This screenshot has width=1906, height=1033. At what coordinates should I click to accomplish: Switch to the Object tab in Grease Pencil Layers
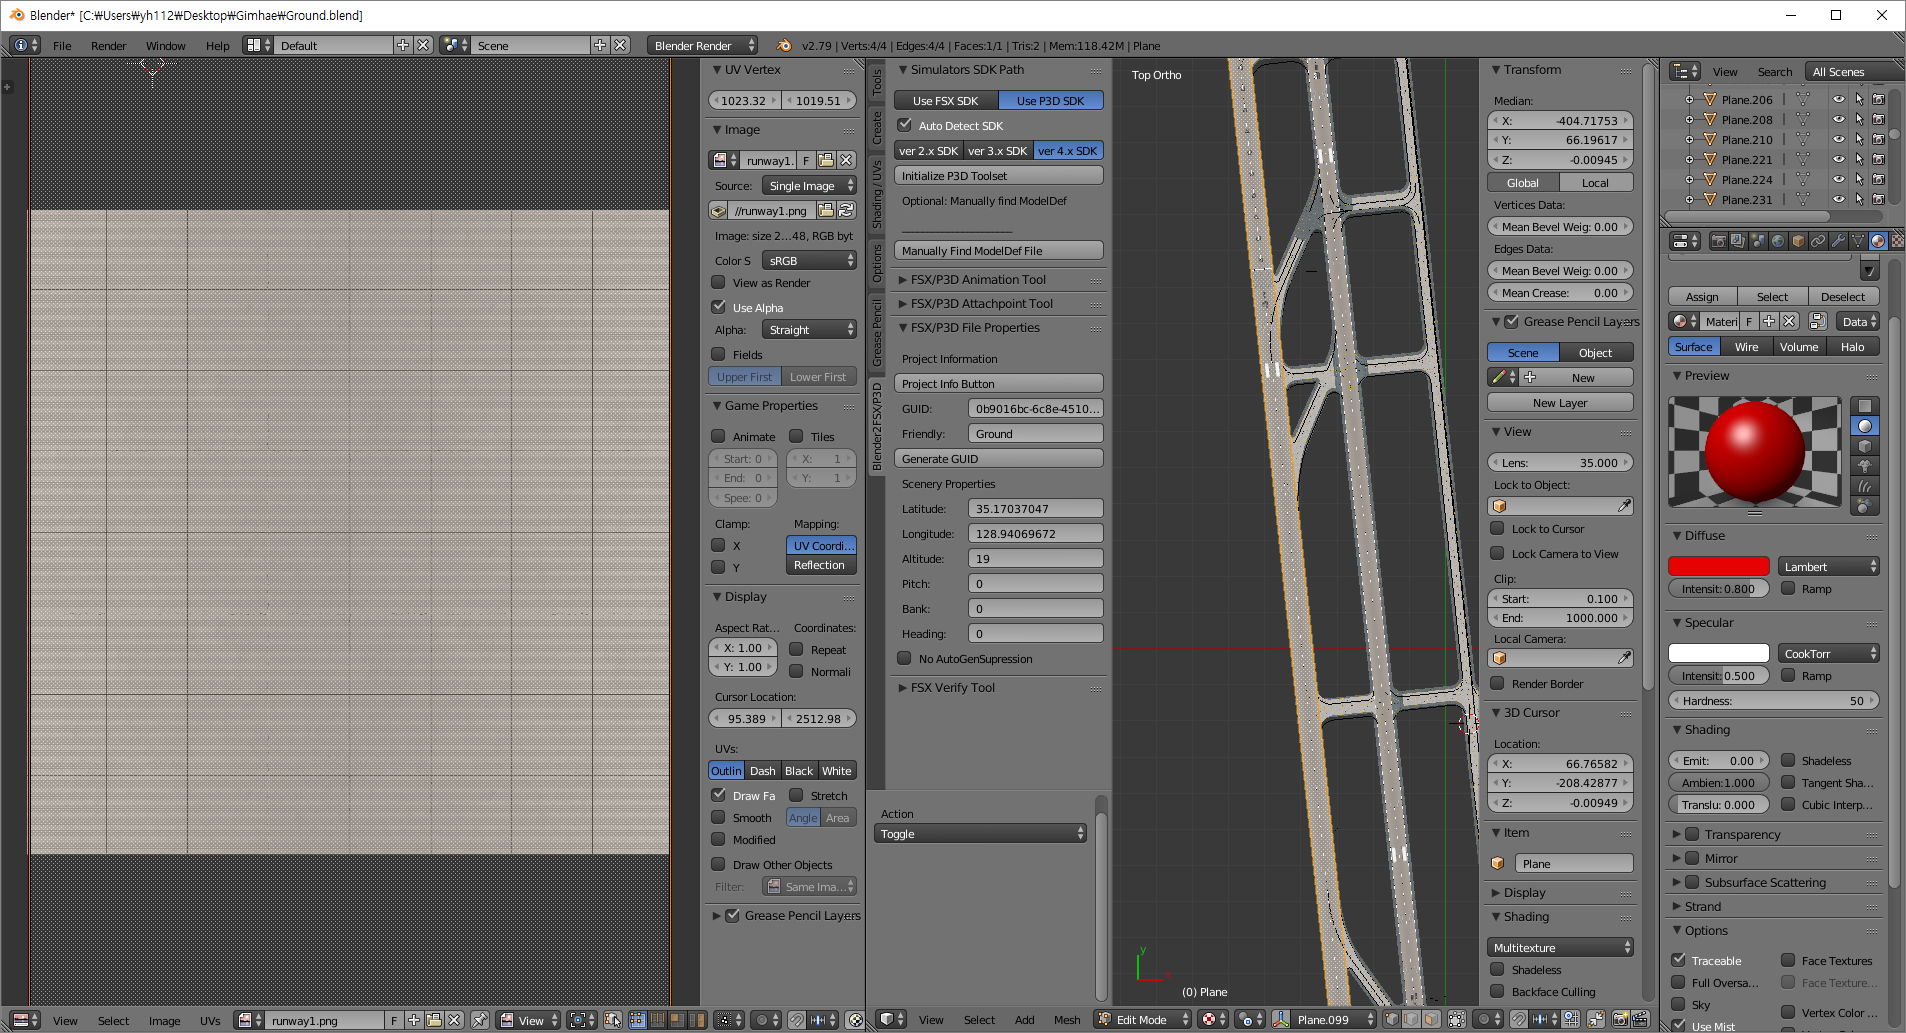[x=1596, y=352]
